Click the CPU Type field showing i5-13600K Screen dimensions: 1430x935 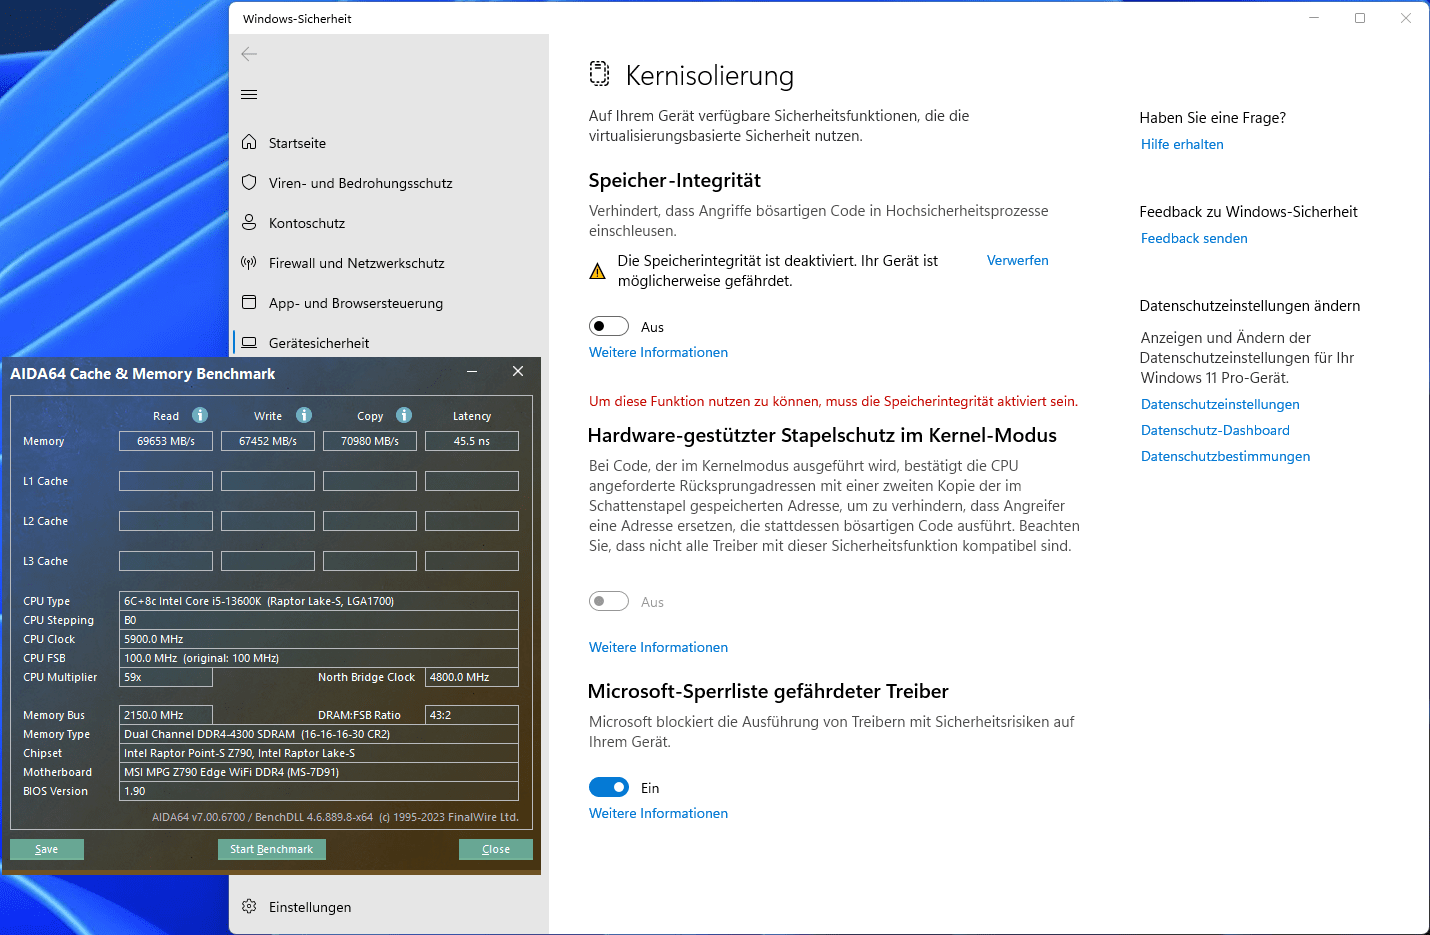coord(319,601)
